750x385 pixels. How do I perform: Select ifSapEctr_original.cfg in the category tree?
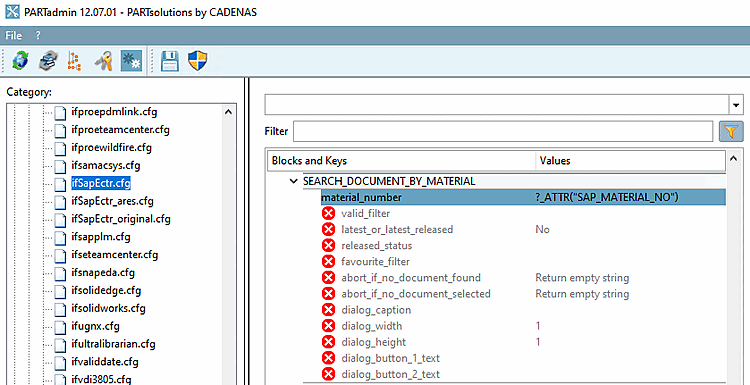[121, 219]
